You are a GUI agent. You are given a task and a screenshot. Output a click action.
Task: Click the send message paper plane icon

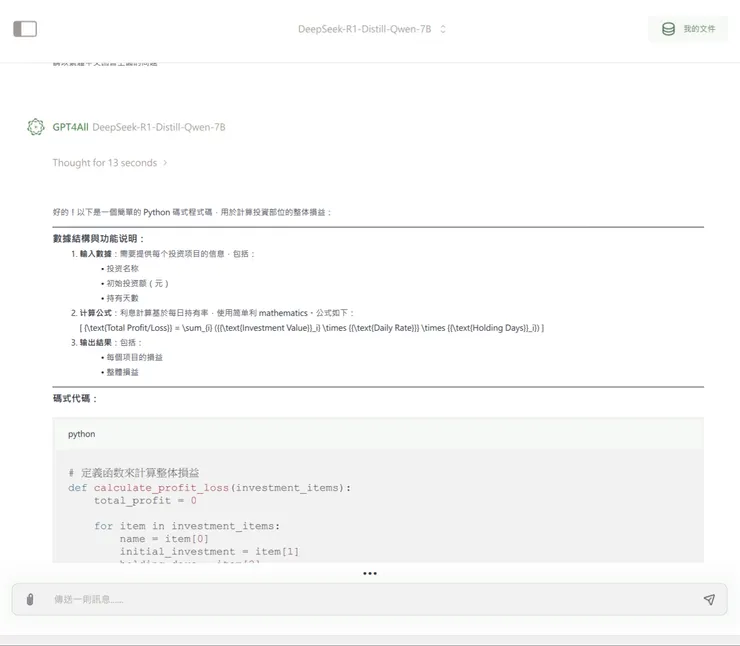click(x=709, y=599)
